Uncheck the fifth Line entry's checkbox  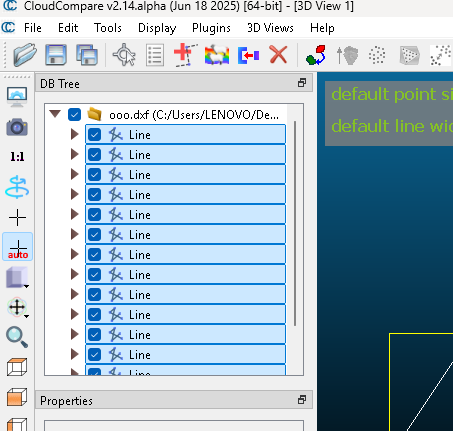point(95,215)
